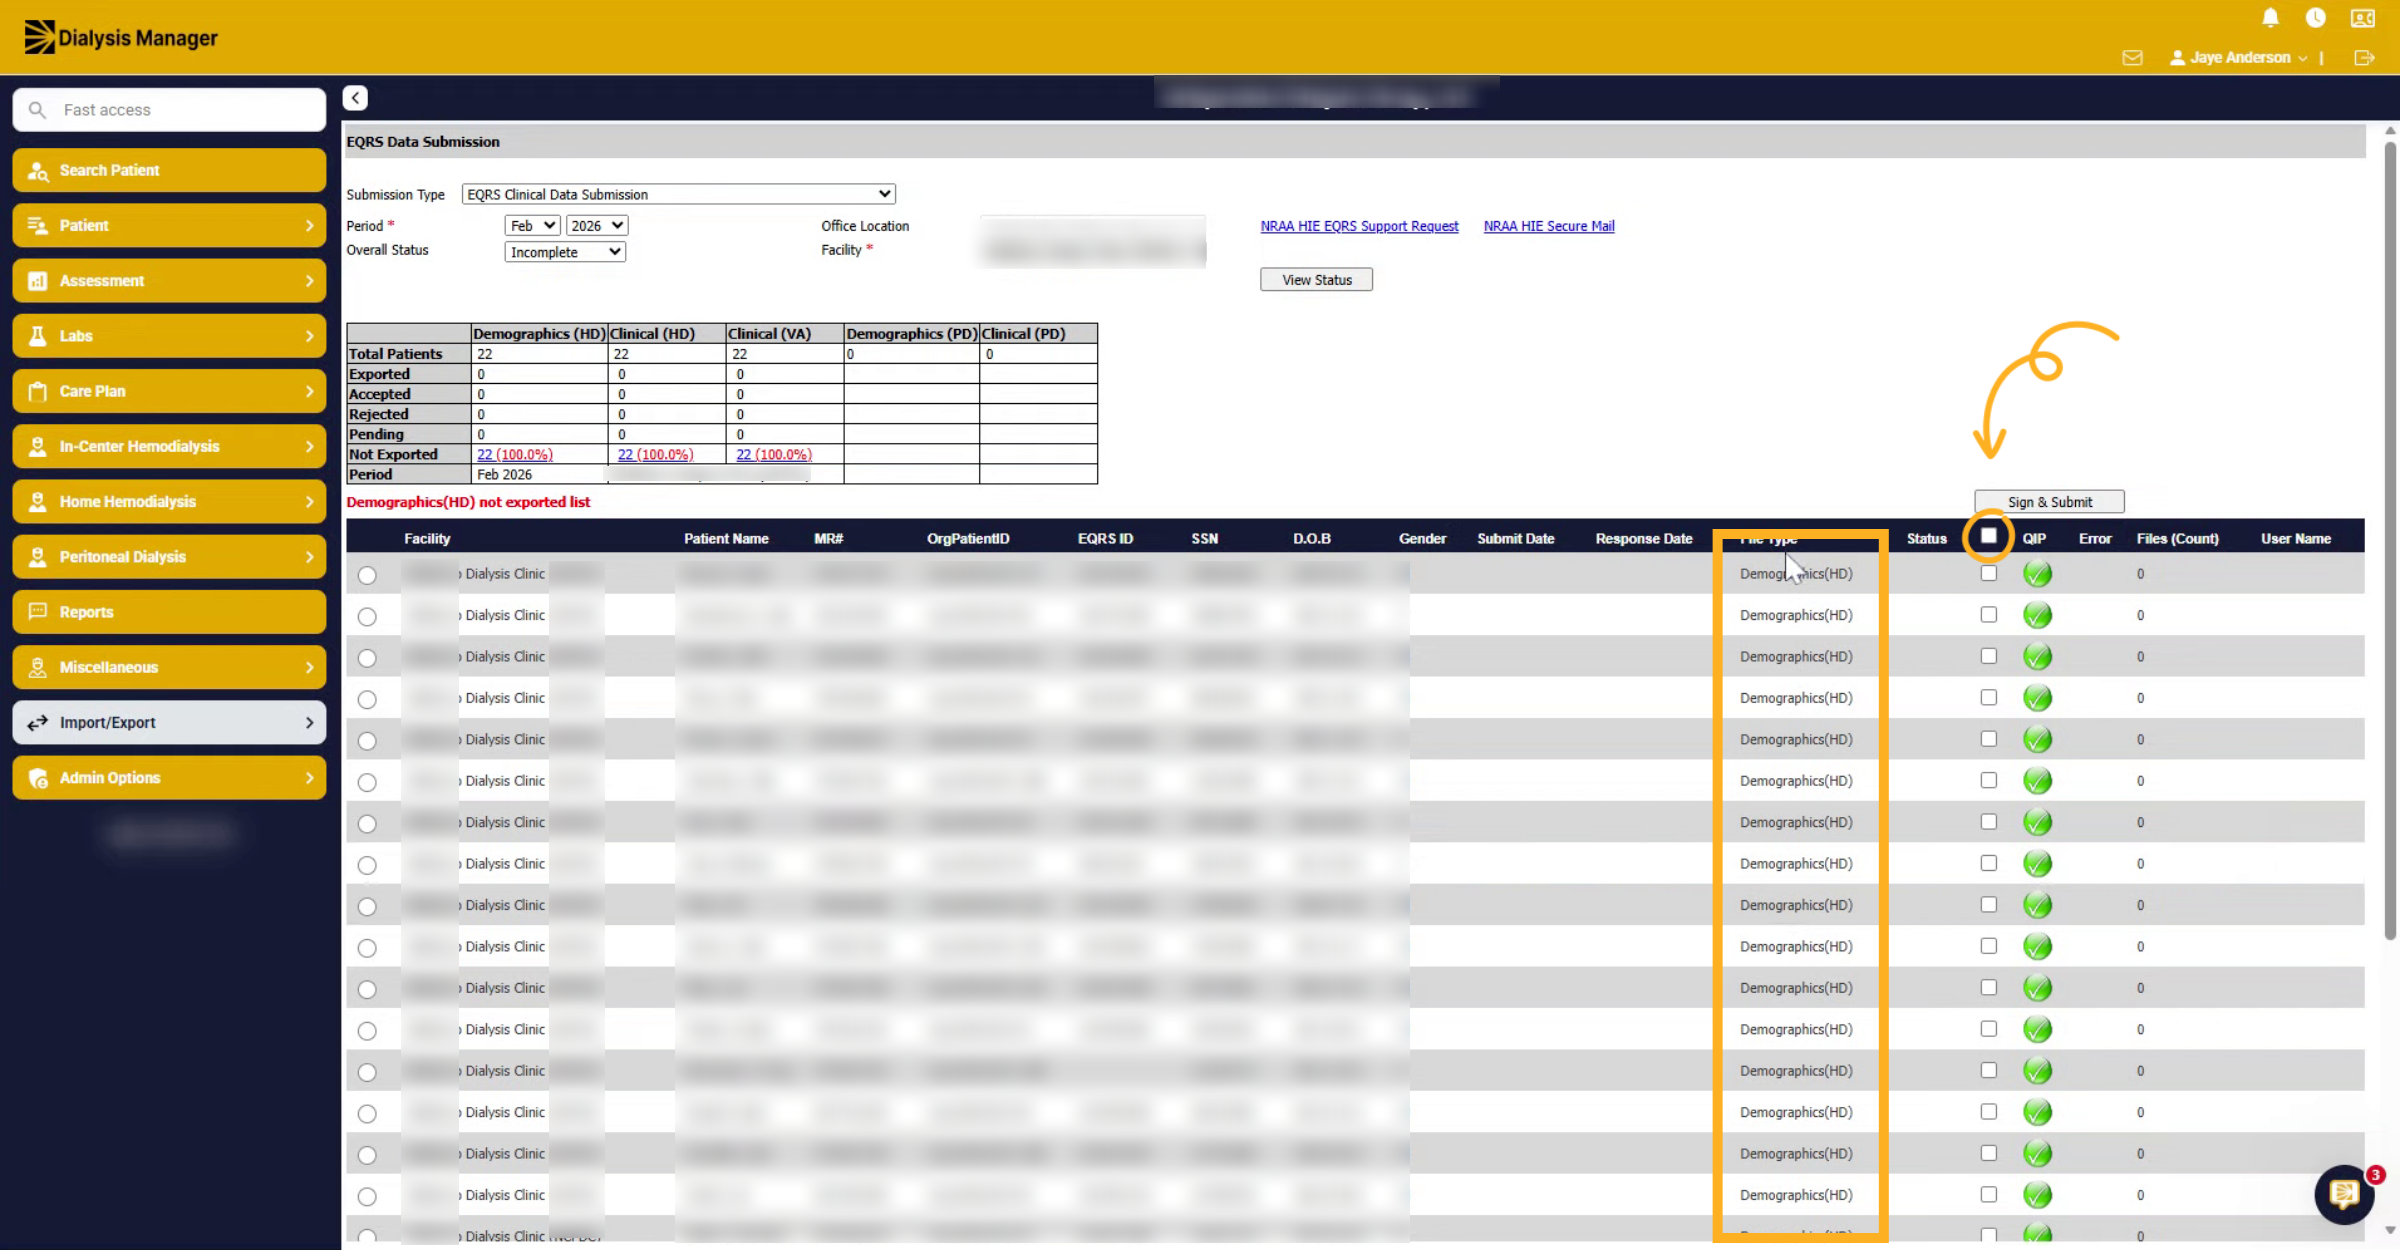Open In-Center Hemodialysis menu
Screen dimensions: 2400x1250
pyautogui.click(x=169, y=447)
